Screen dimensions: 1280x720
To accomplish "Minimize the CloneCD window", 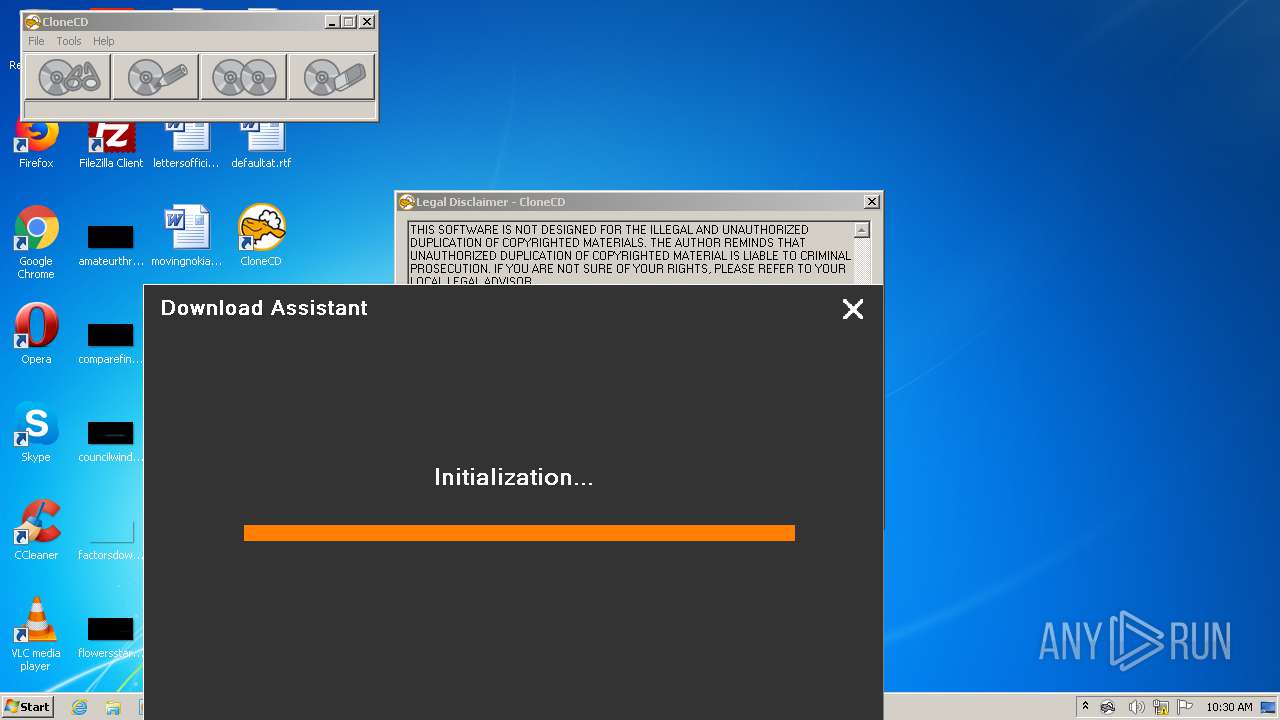I will (x=331, y=22).
